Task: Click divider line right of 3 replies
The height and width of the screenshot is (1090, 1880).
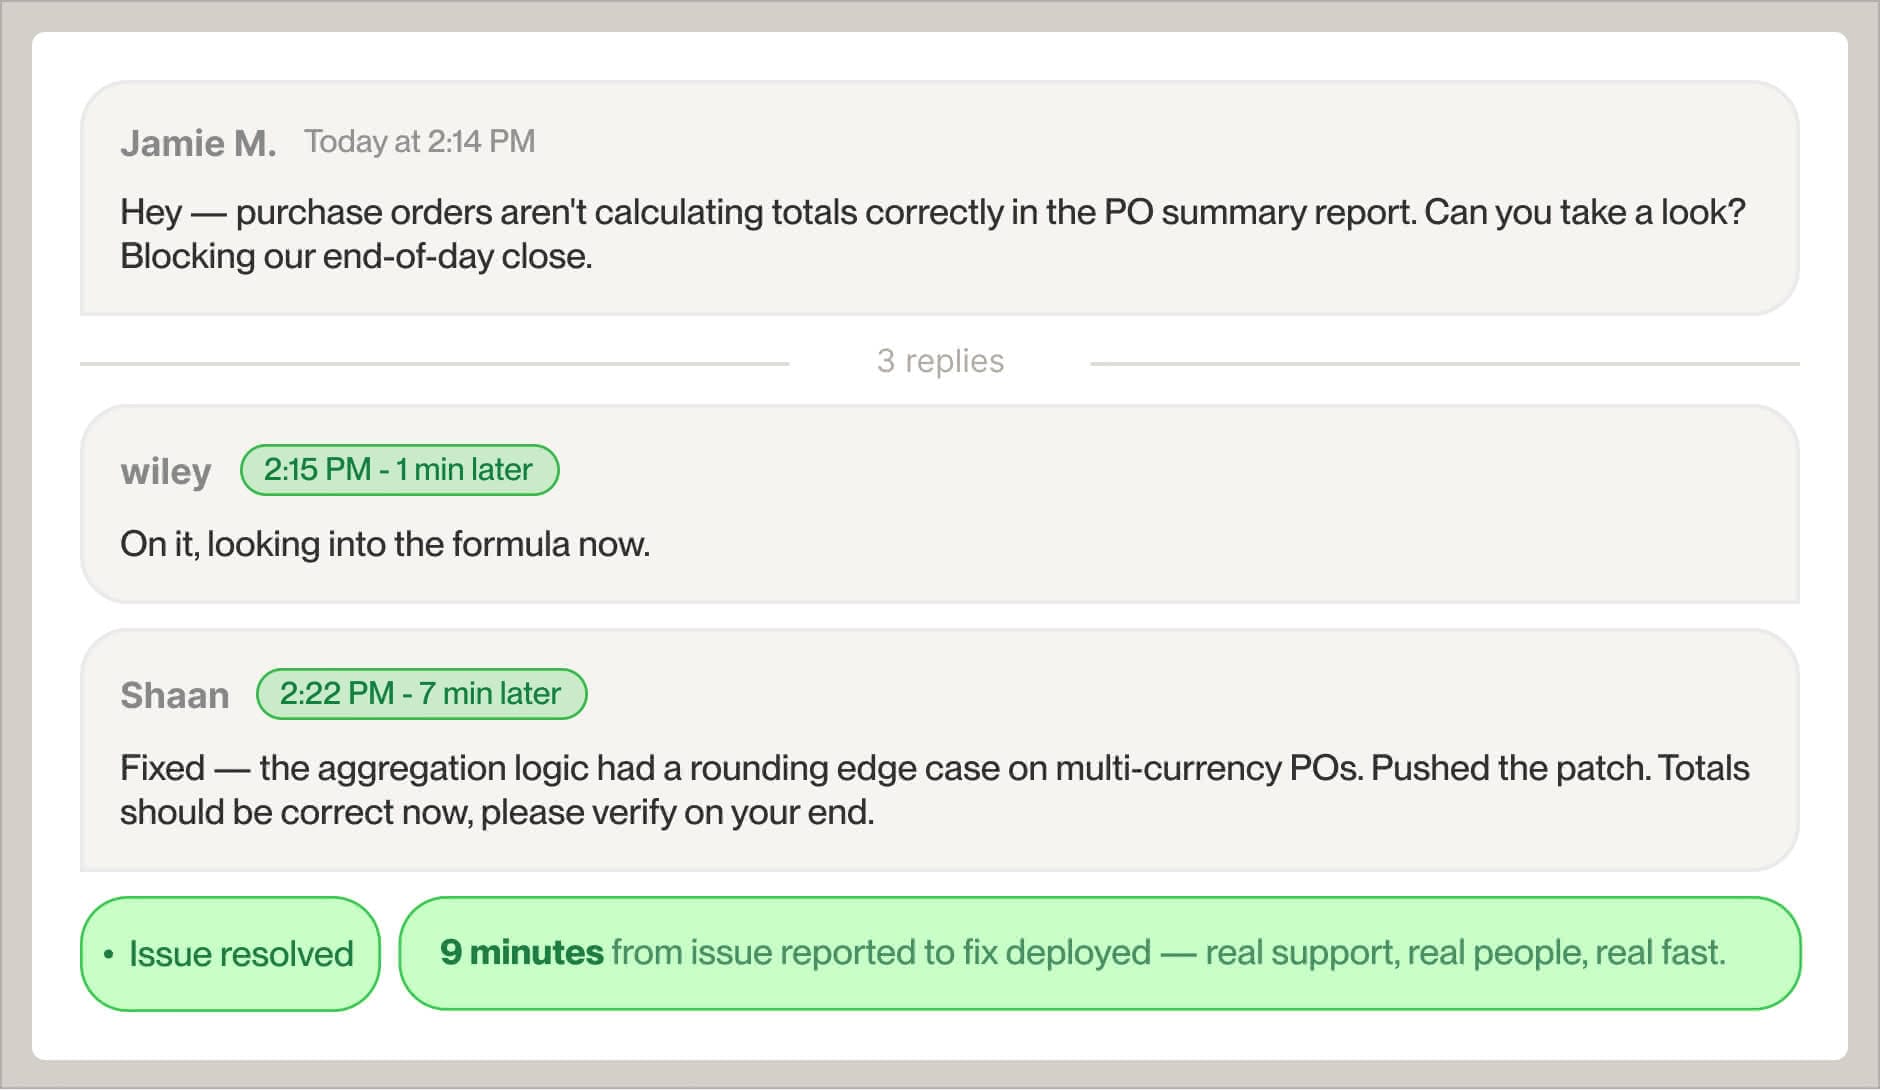Action: pyautogui.click(x=1444, y=363)
